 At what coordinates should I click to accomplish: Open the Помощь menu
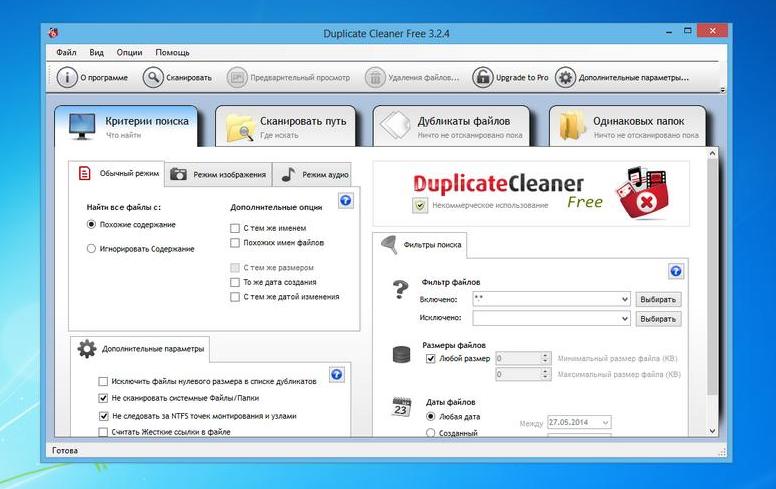pos(172,52)
